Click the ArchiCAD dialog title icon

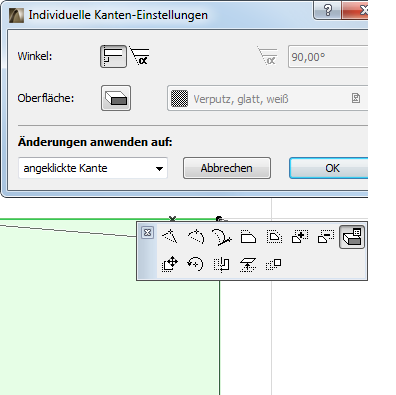16,15
